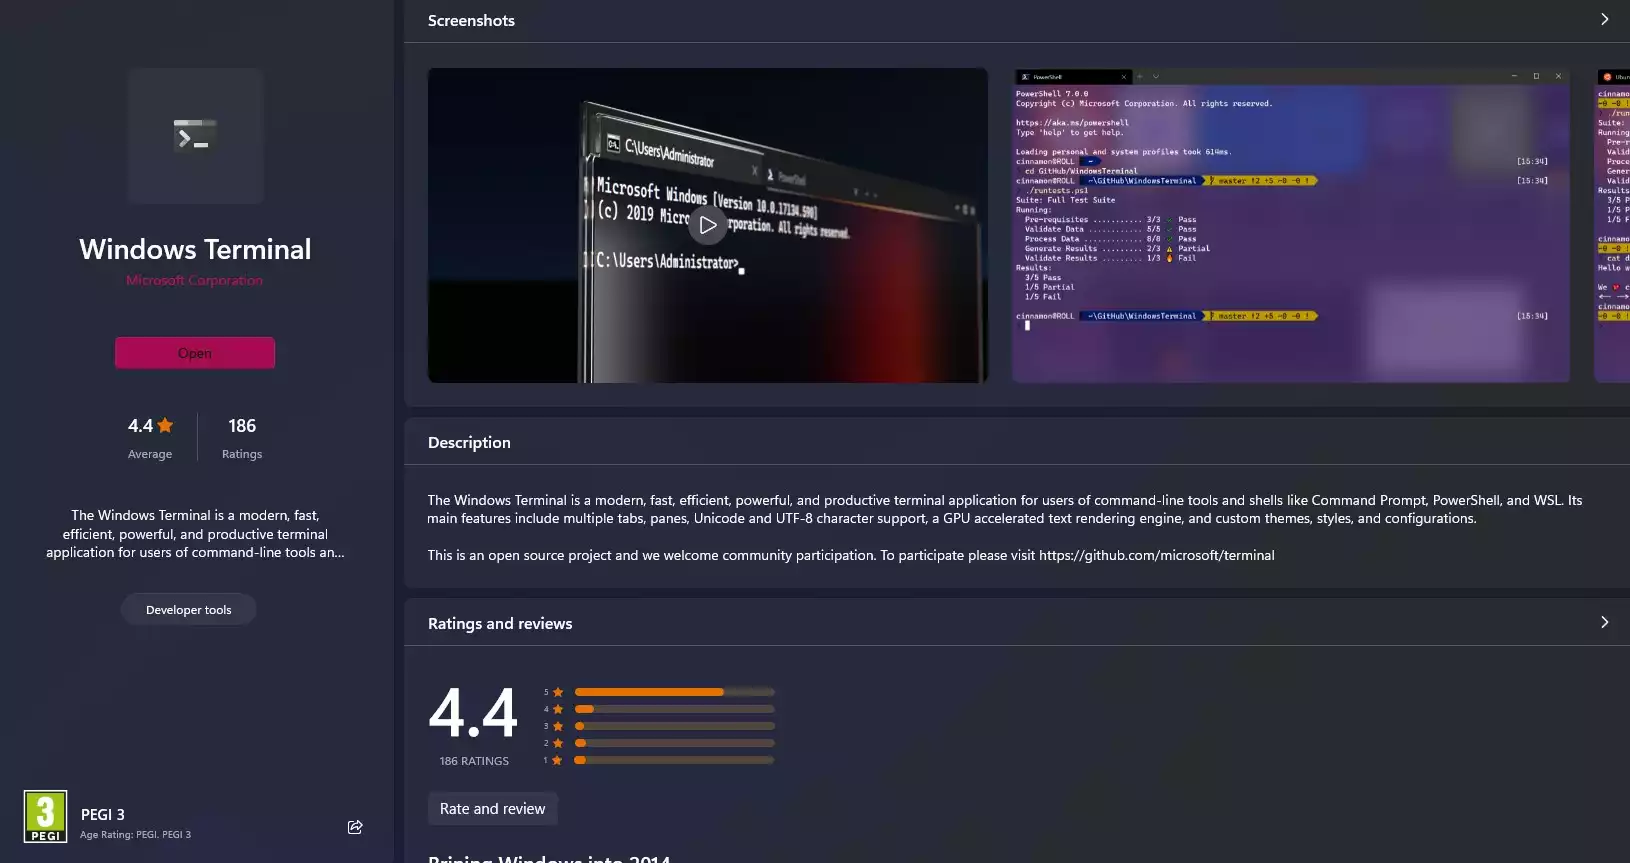
Task: Click the open source project description paragraph
Action: 851,556
